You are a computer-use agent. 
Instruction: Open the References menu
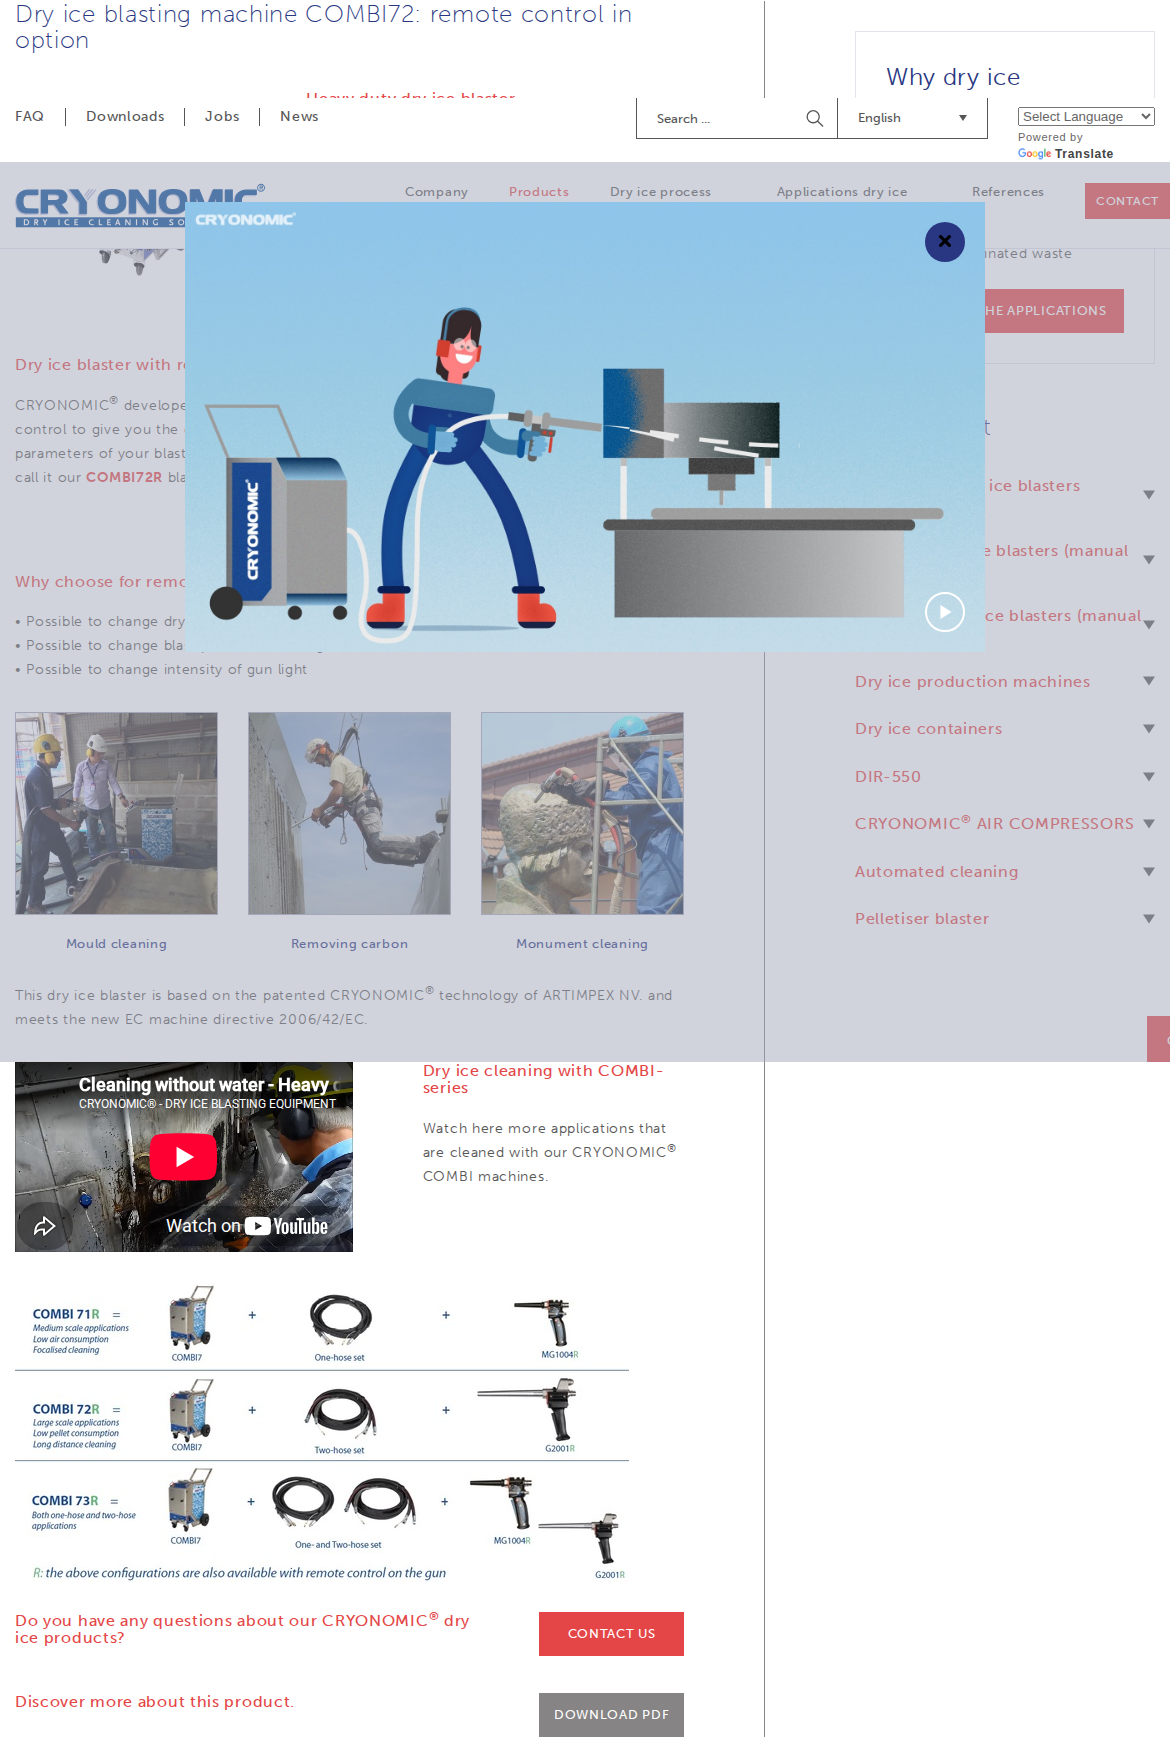1007,192
